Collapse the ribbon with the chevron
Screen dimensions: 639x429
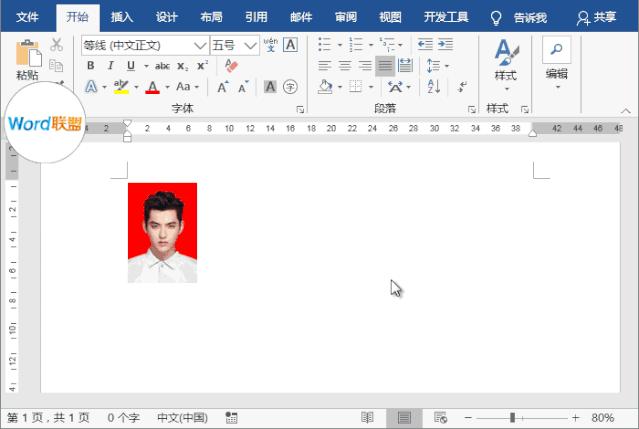point(626,111)
